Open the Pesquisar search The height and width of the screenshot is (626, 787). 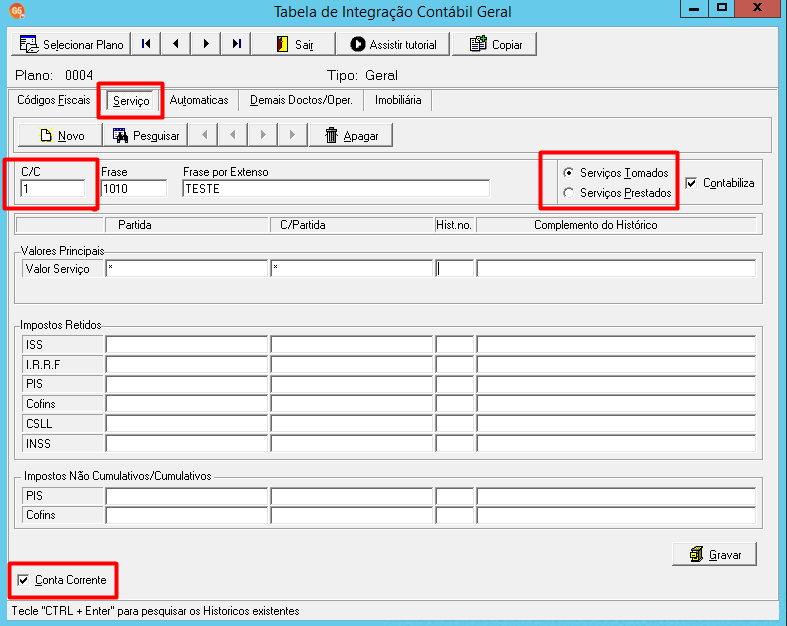pos(145,135)
